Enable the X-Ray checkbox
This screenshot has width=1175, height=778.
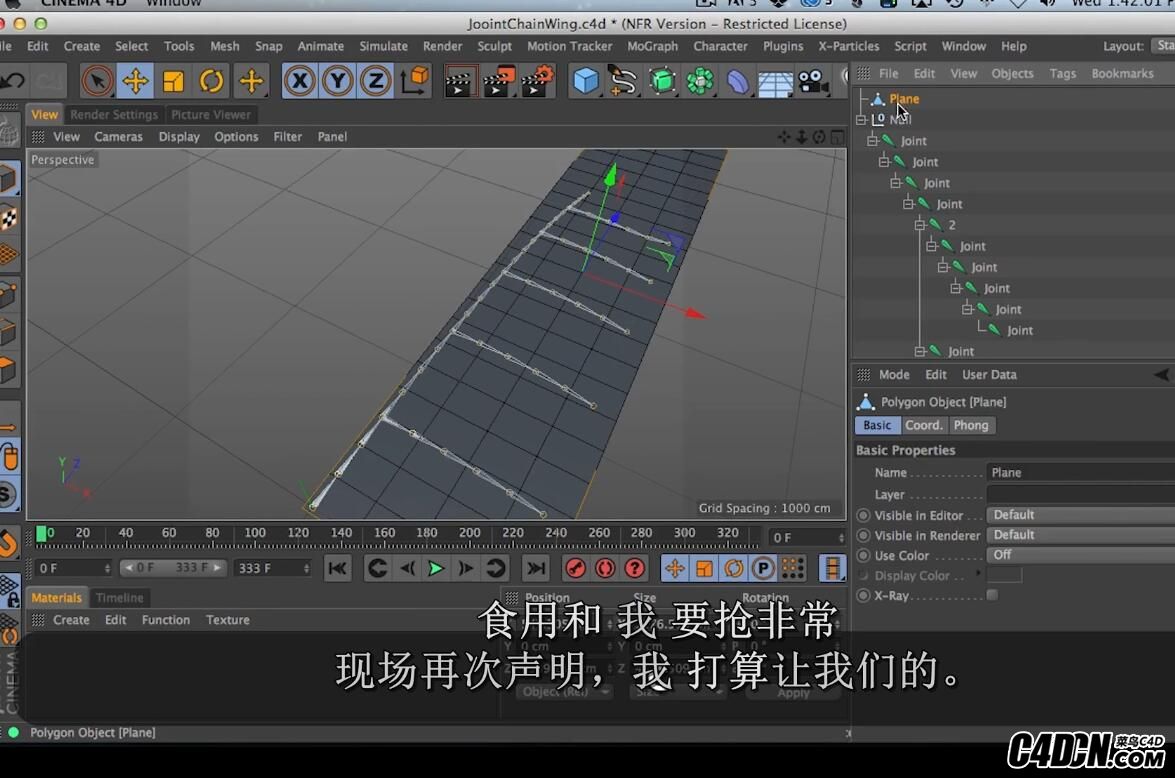[992, 595]
